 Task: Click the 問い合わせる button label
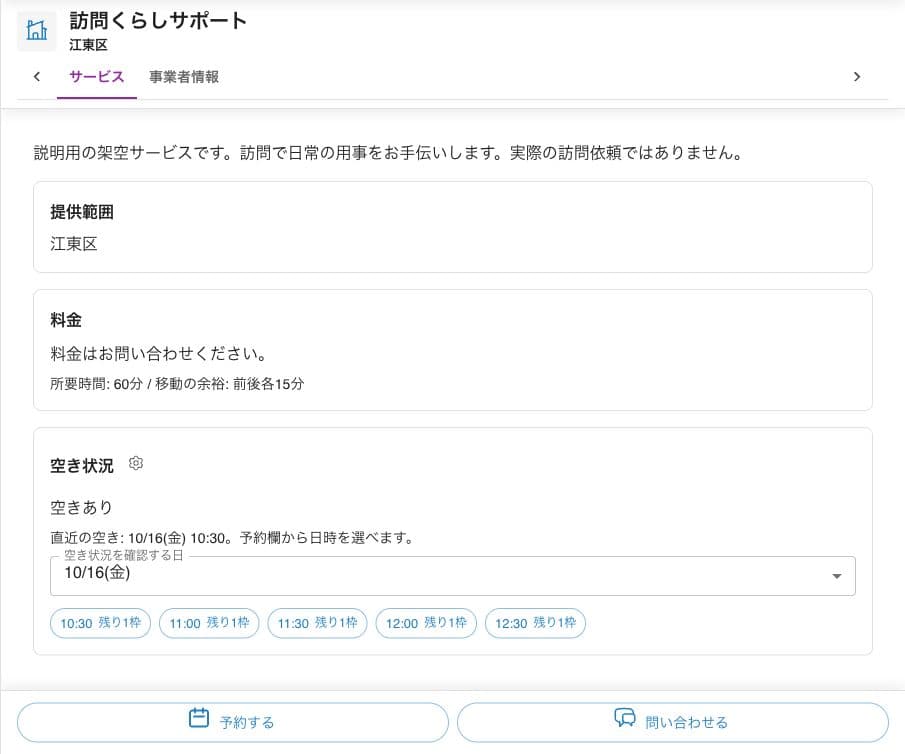coord(686,722)
